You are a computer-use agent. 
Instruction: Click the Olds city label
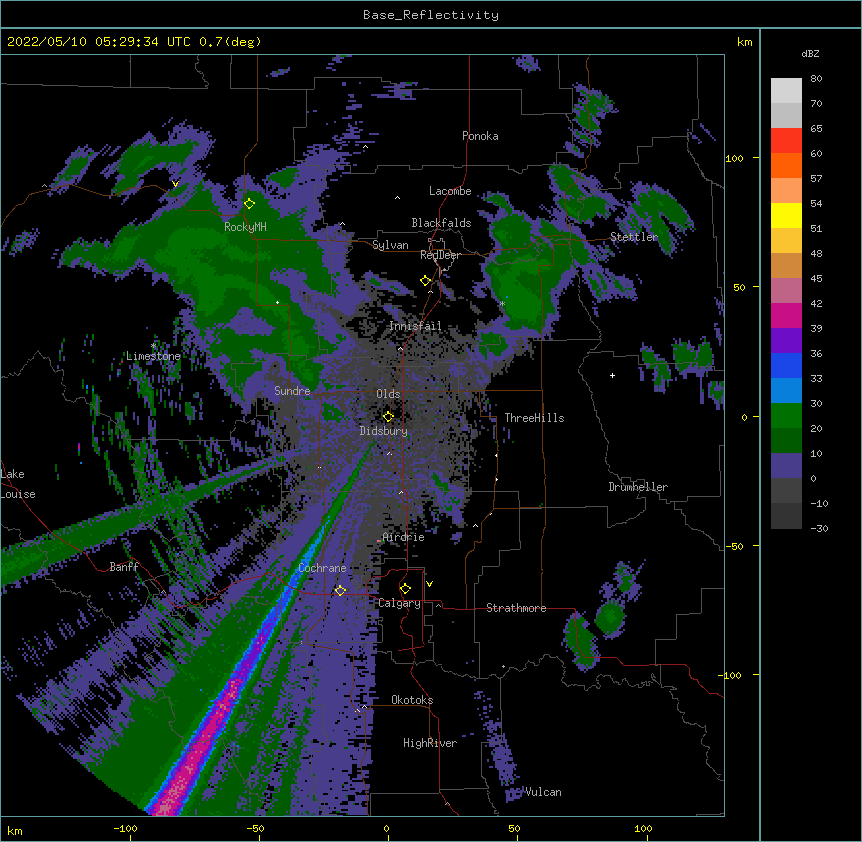(388, 394)
